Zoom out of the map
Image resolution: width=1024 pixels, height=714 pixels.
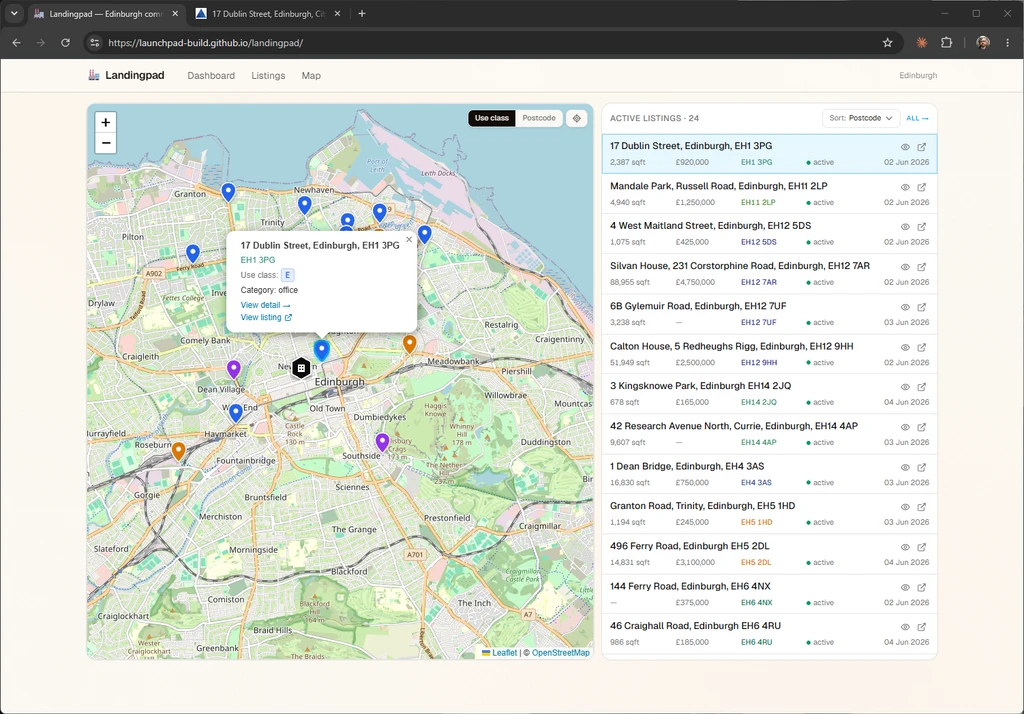(106, 143)
